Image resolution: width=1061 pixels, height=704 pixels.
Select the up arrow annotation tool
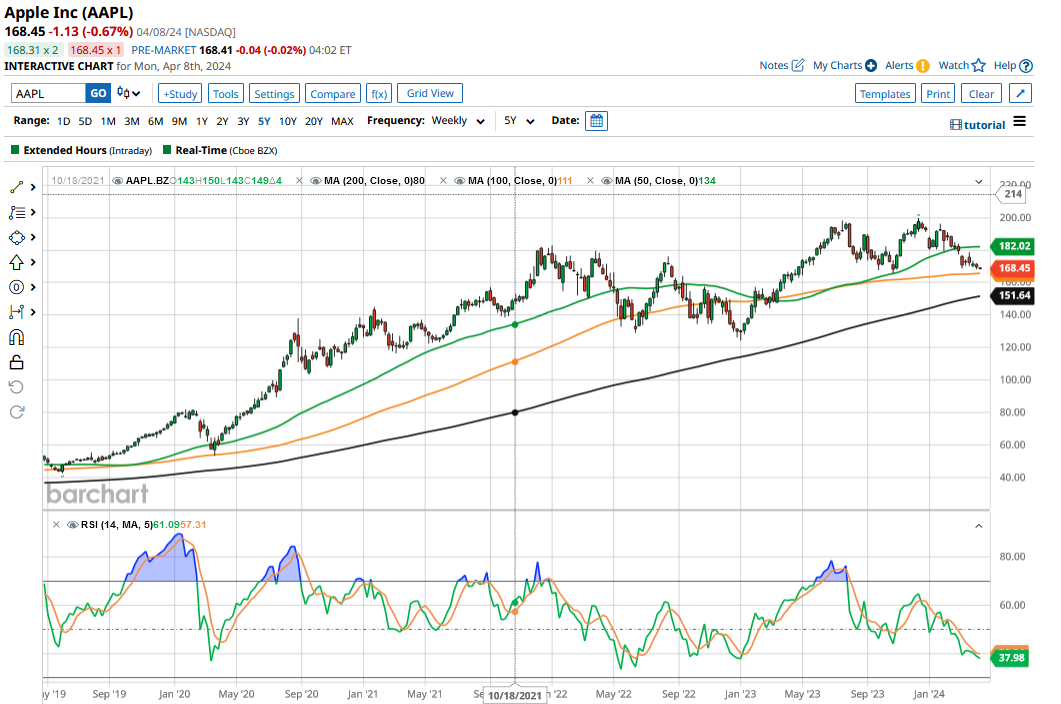point(17,262)
